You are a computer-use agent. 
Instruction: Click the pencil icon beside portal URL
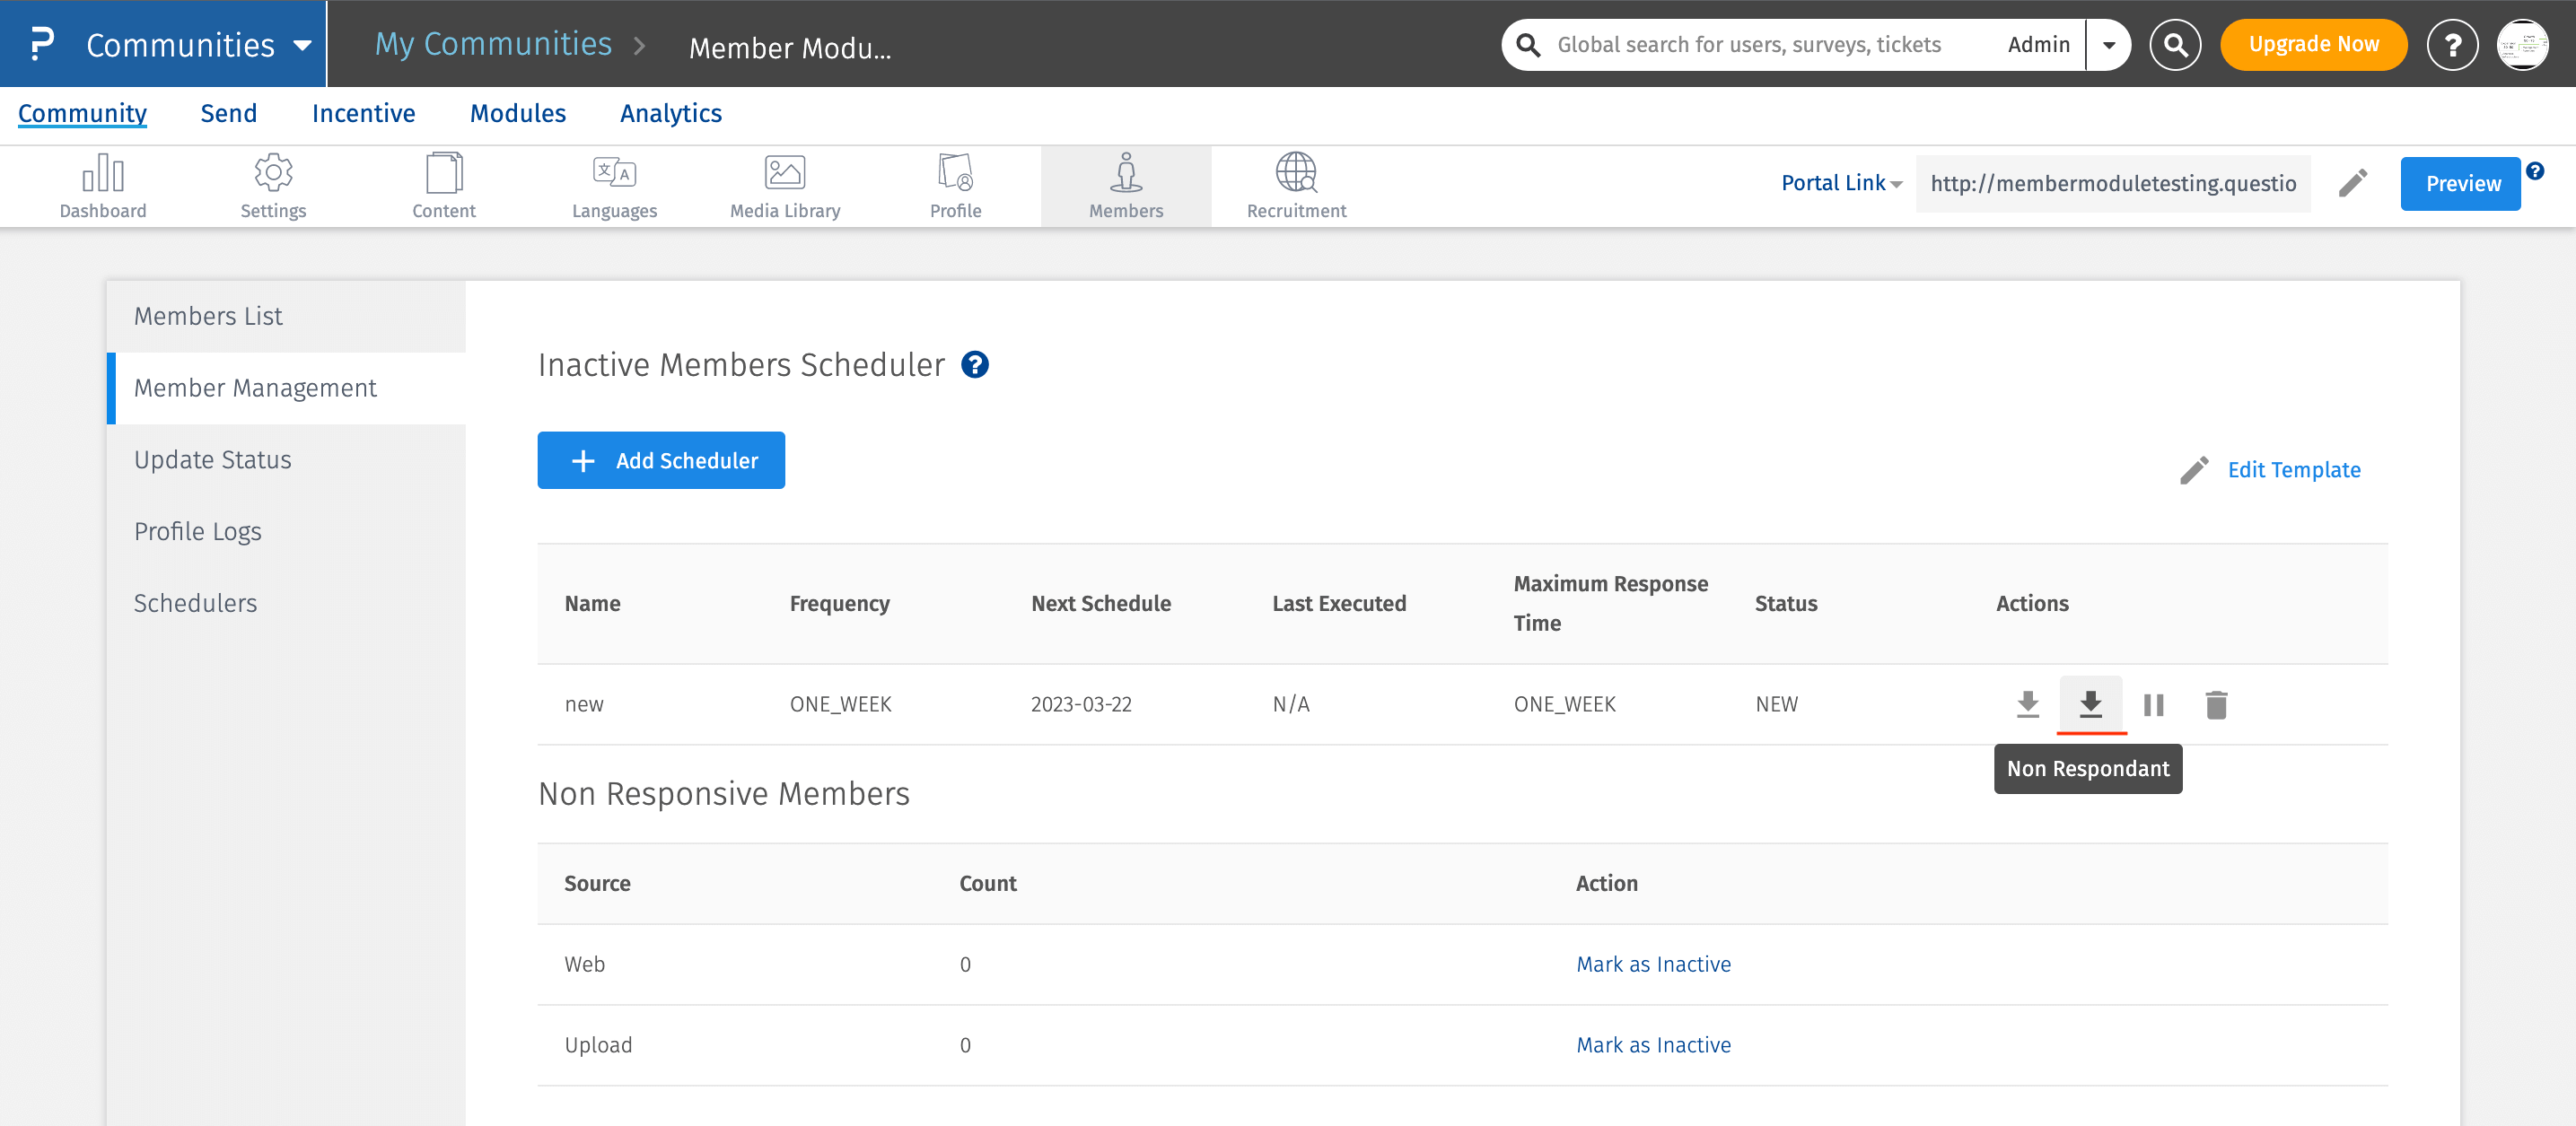click(2352, 183)
